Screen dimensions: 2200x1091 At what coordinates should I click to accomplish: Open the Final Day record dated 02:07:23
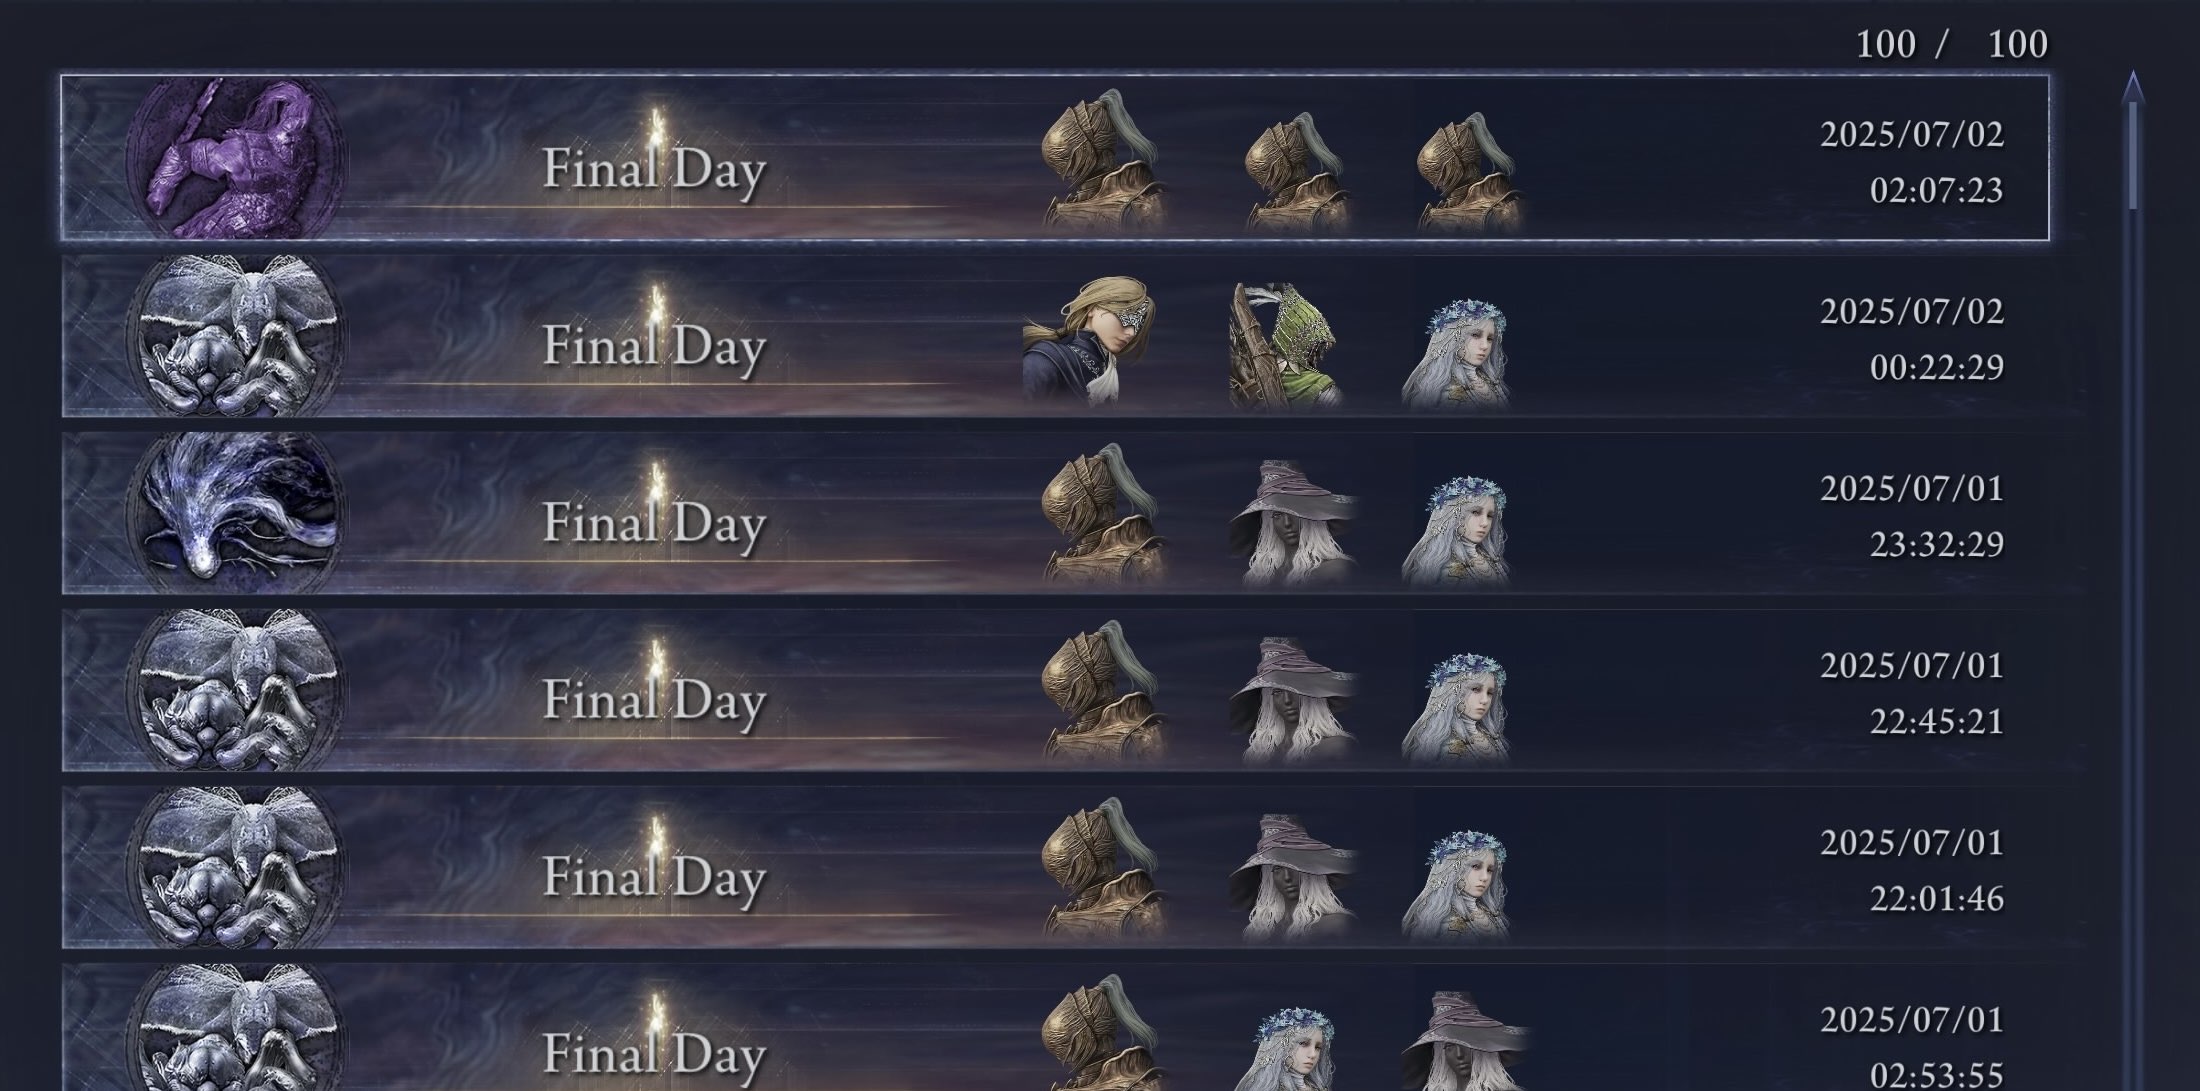[1055, 158]
